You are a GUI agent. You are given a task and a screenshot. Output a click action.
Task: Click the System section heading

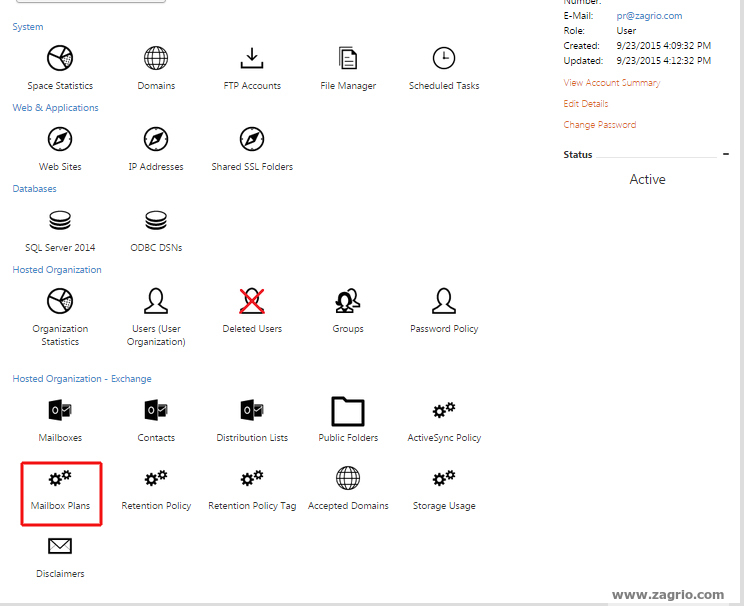point(28,27)
